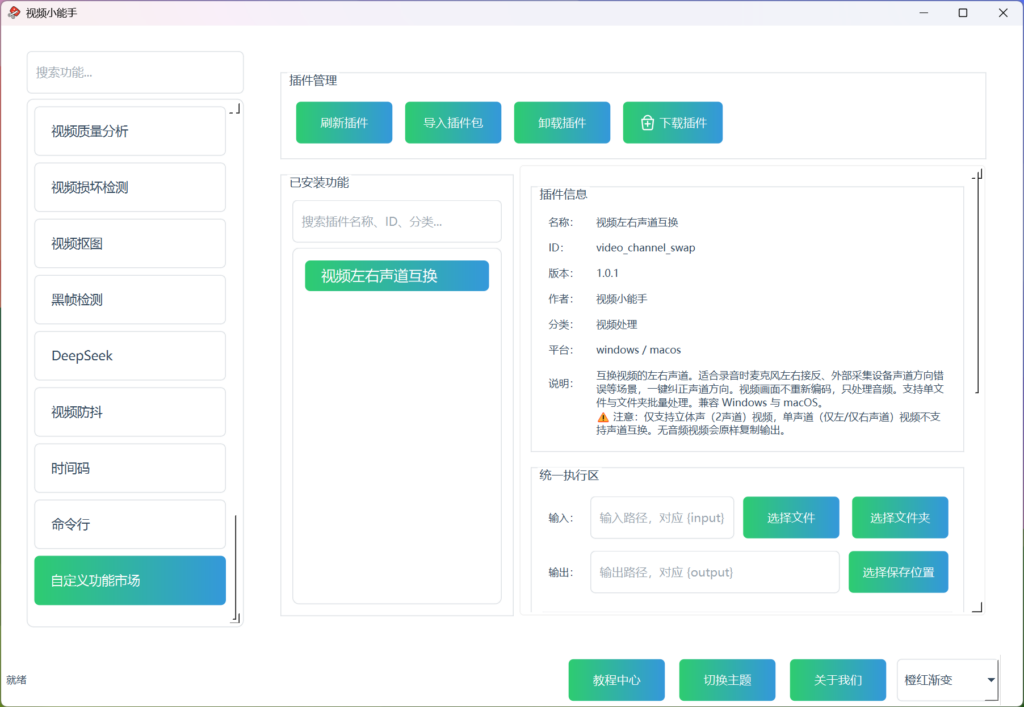The height and width of the screenshot is (707, 1024).
Task: Click the 选择文件 button
Action: click(791, 518)
